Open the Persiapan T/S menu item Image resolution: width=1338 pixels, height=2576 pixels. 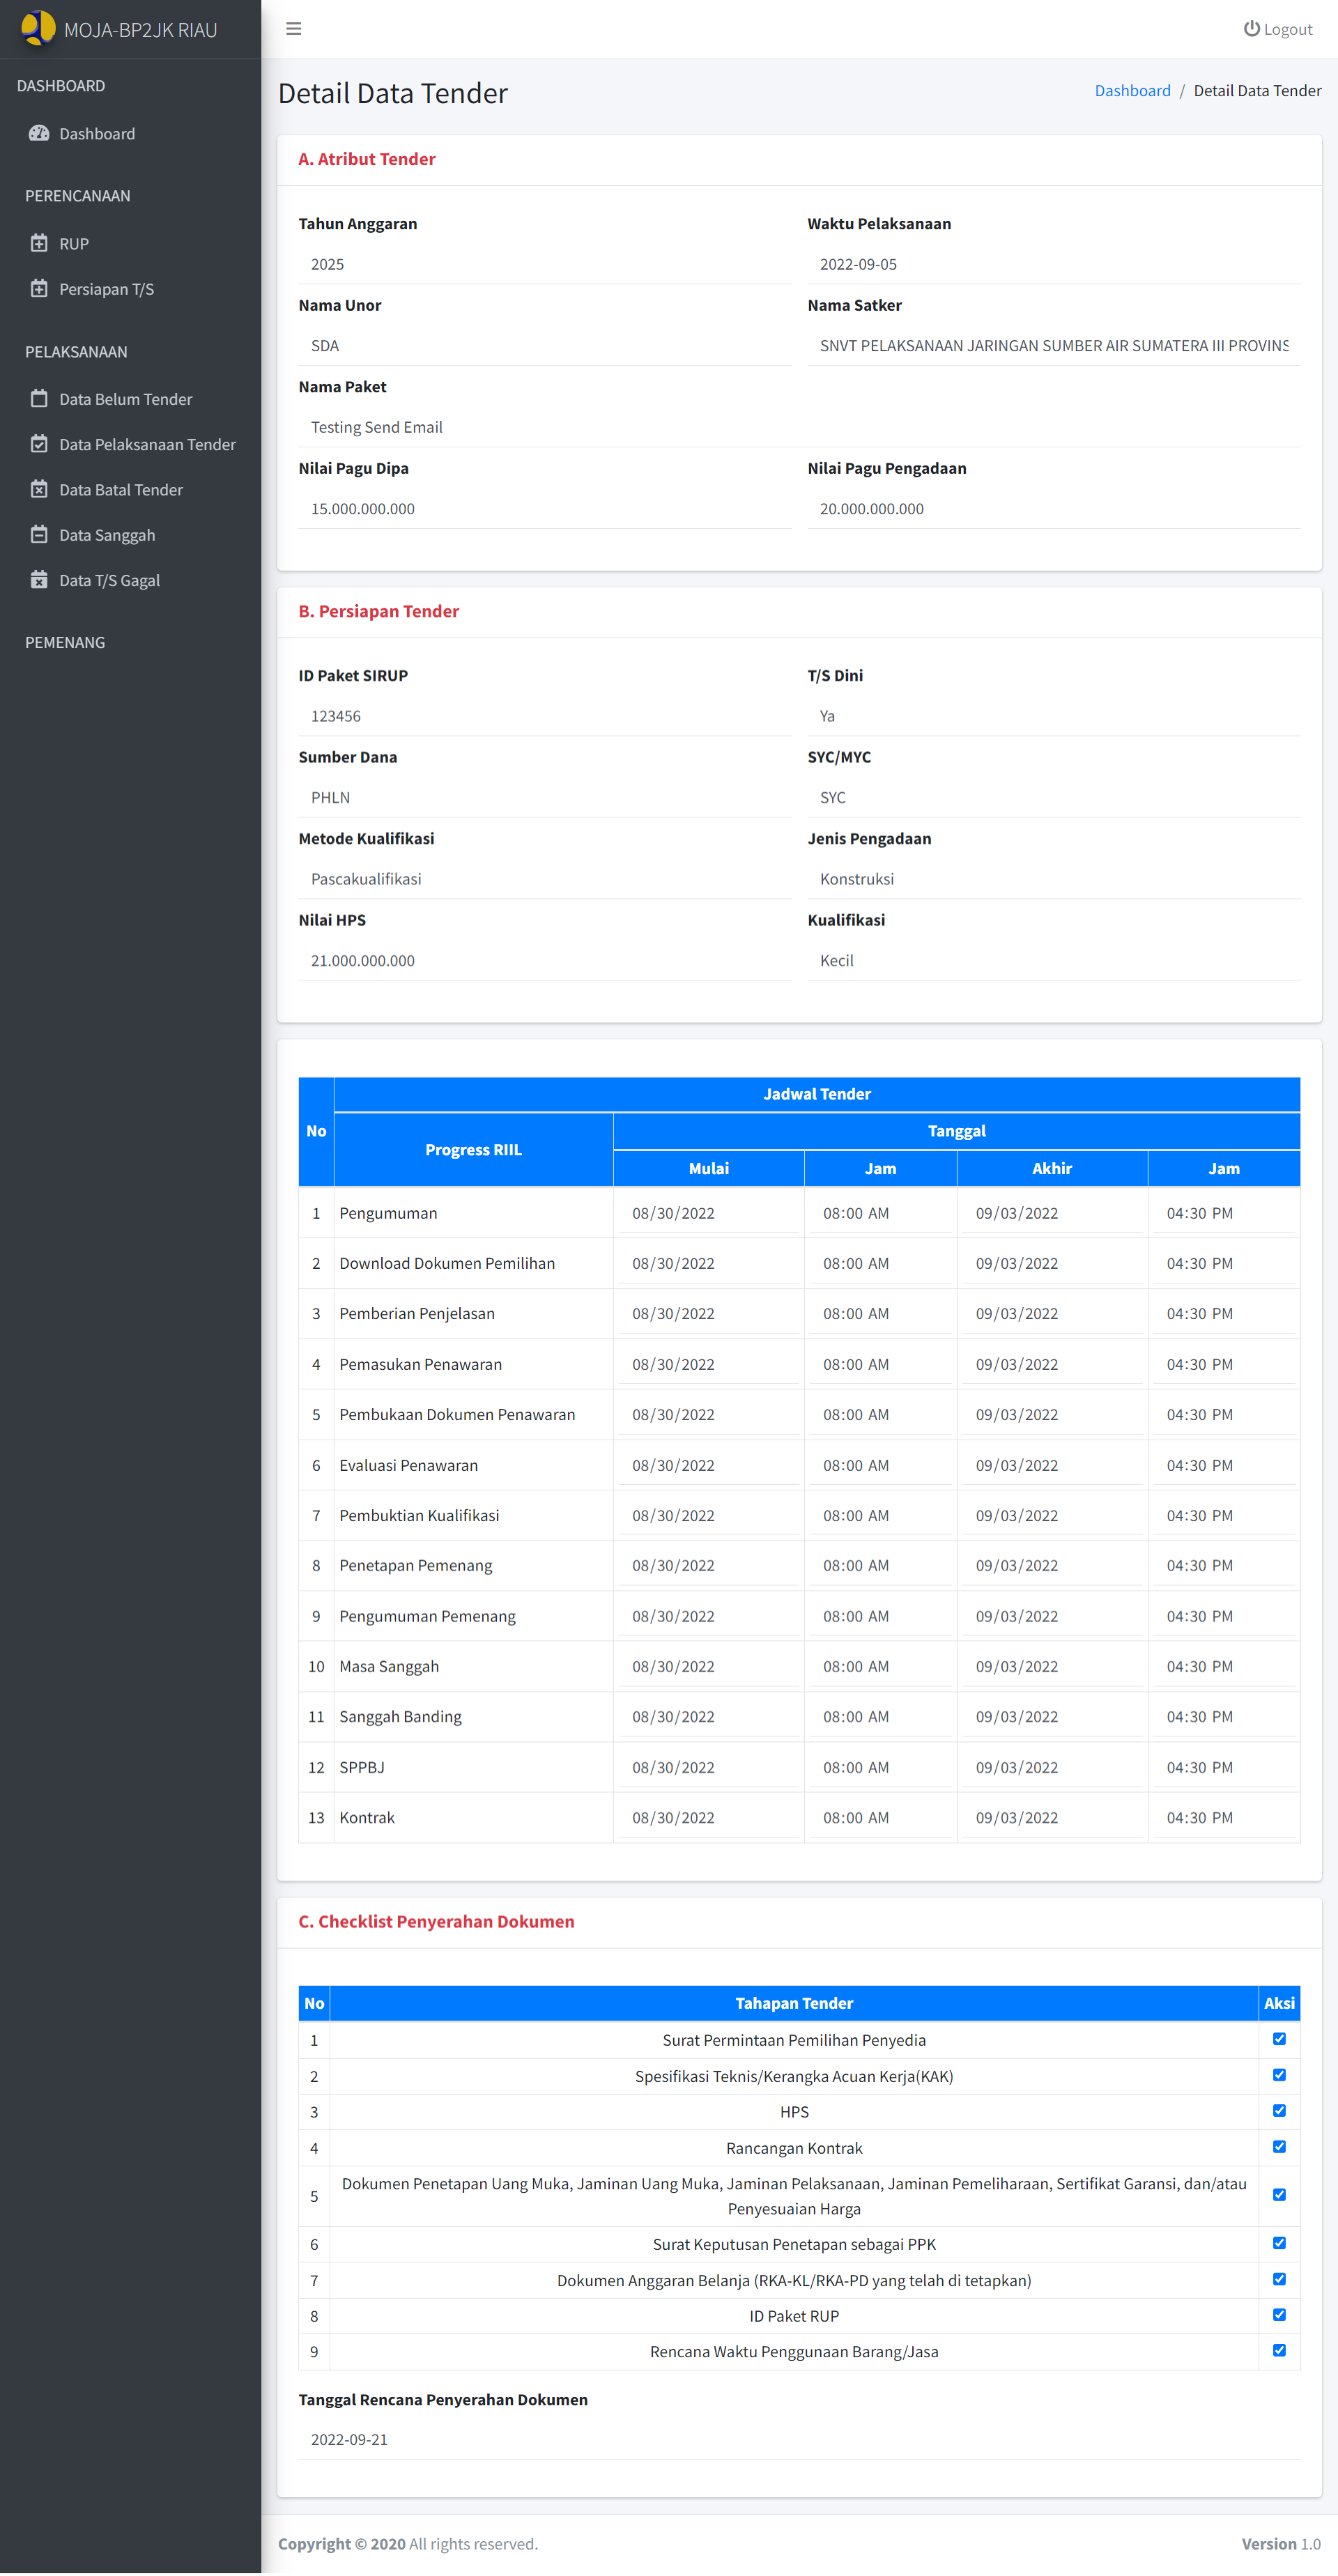106,289
